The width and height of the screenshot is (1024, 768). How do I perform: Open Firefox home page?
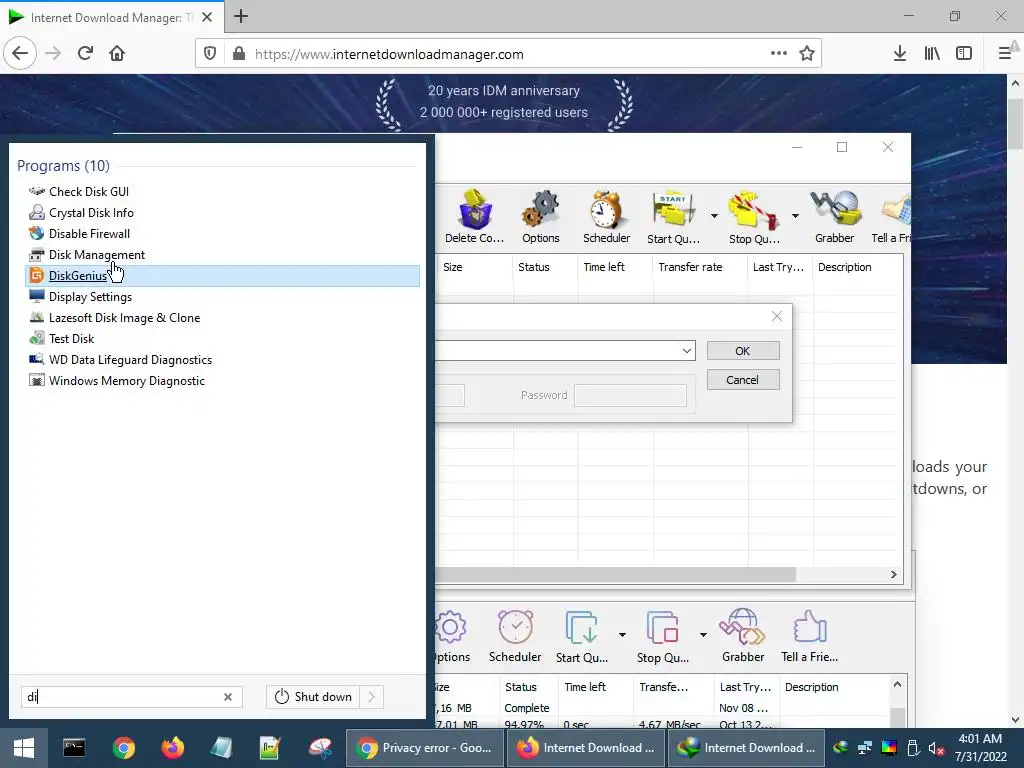[117, 54]
